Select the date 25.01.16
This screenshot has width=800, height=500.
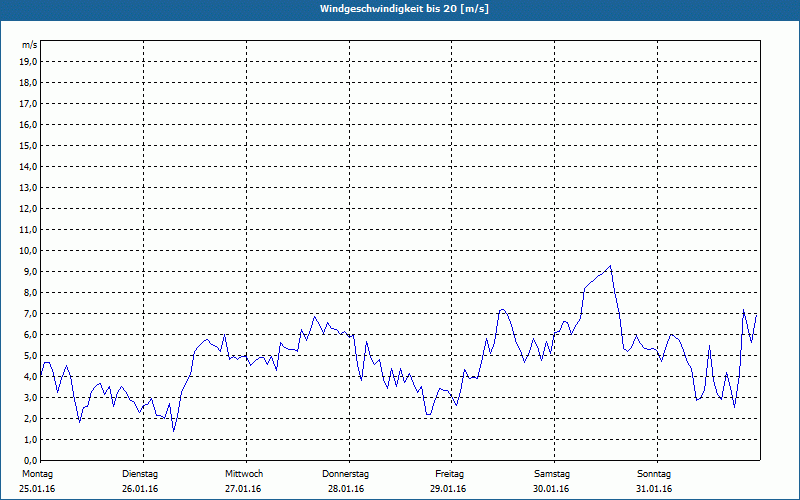[x=37, y=489]
